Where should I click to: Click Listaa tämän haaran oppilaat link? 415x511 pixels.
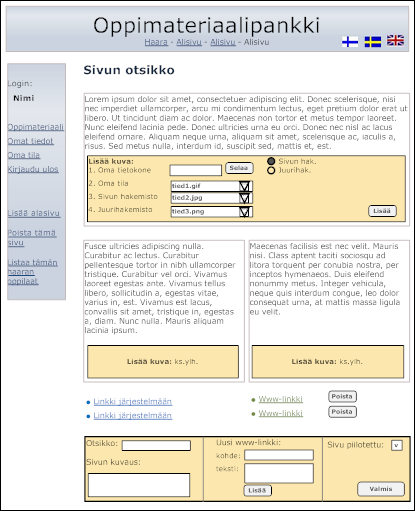click(x=32, y=272)
